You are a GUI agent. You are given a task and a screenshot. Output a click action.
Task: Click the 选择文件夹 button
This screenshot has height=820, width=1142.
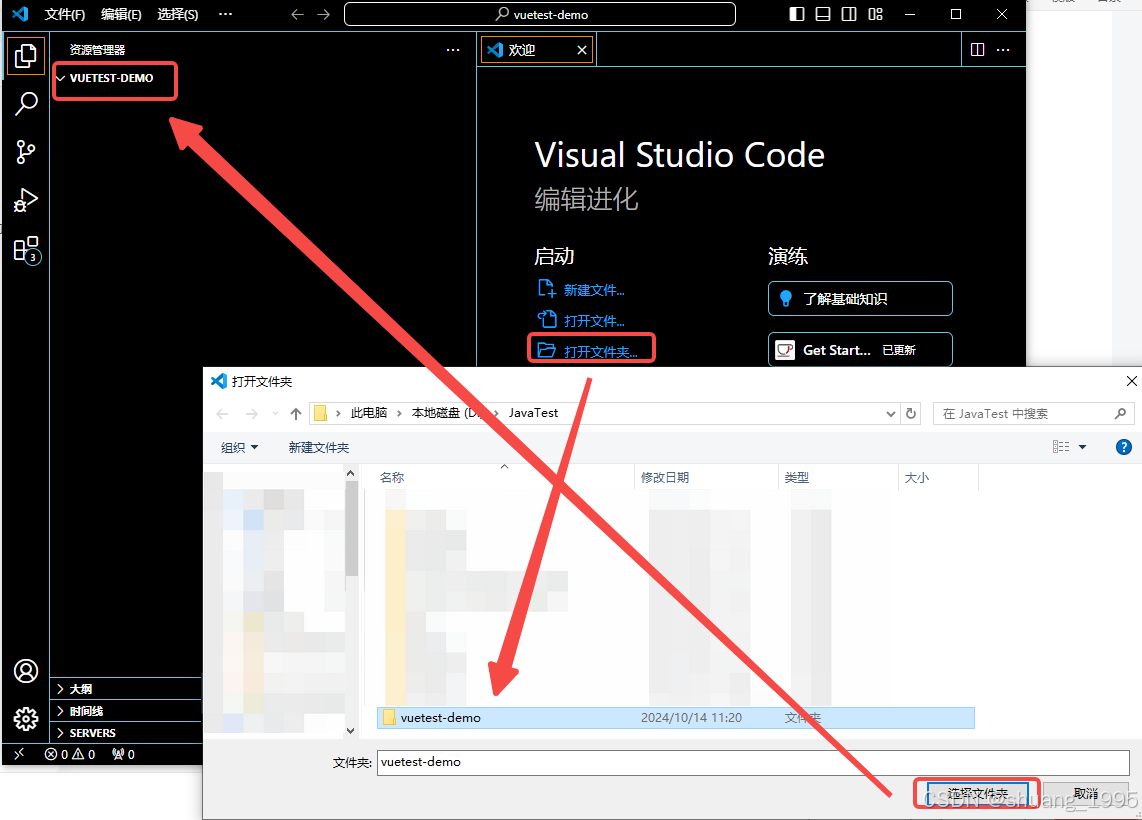pyautogui.click(x=977, y=794)
